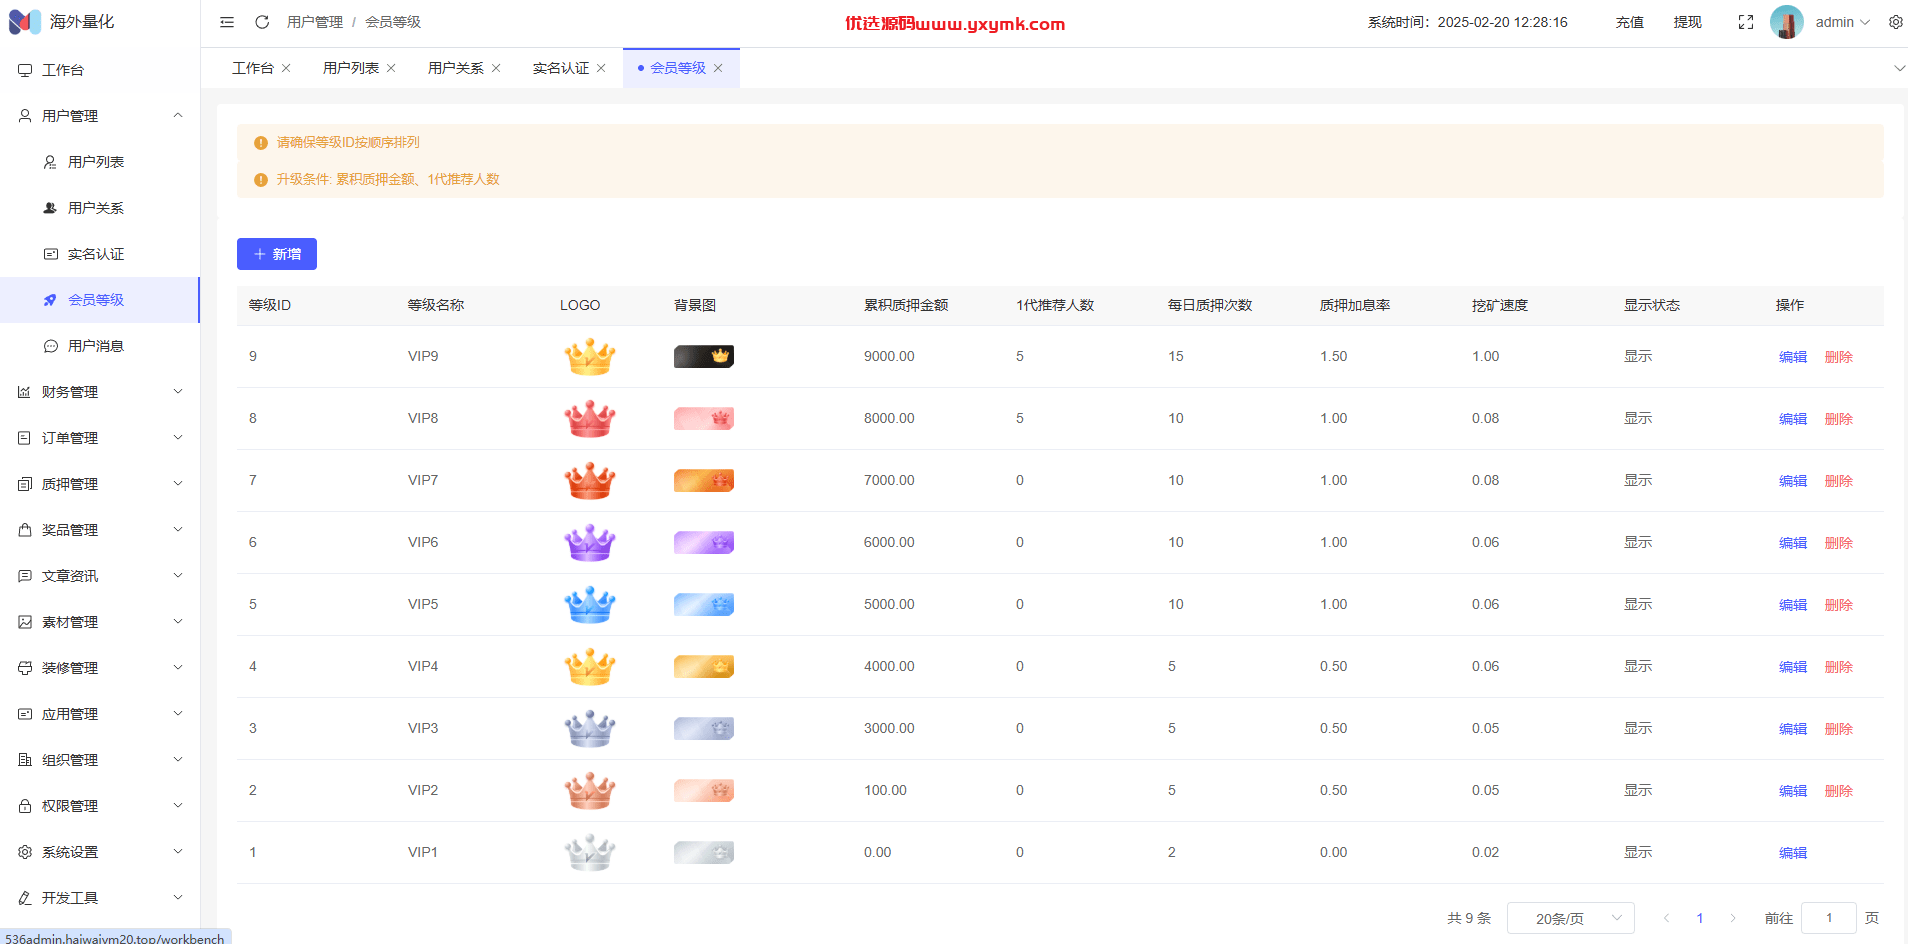Delete the VIP8 row
1908x944 pixels.
point(1839,419)
